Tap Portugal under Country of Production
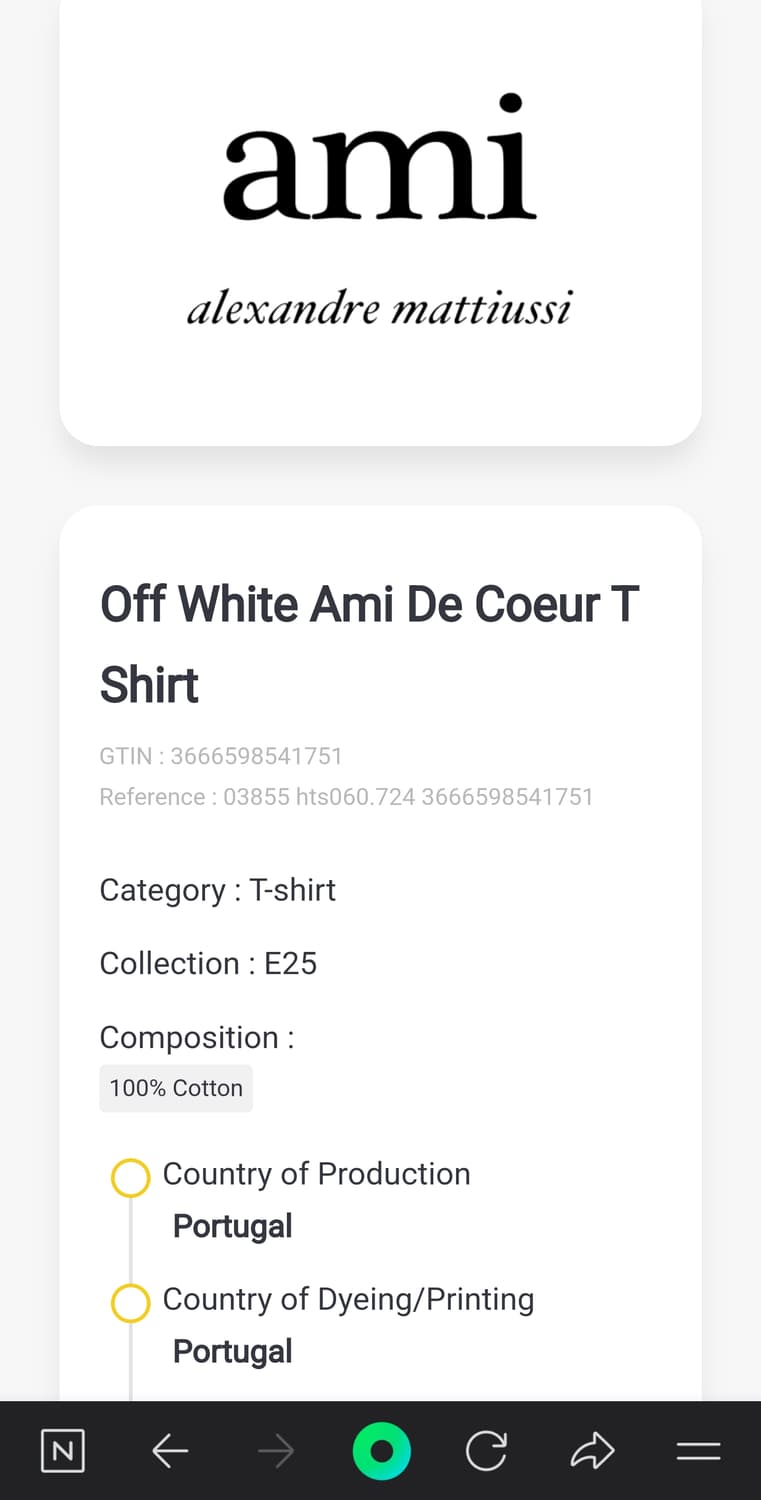 point(232,1226)
